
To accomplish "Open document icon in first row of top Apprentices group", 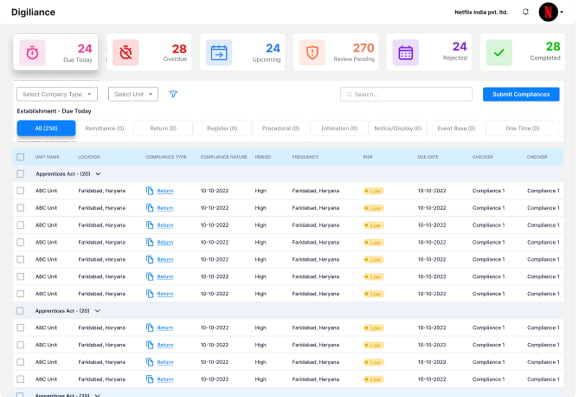I will (x=150, y=191).
